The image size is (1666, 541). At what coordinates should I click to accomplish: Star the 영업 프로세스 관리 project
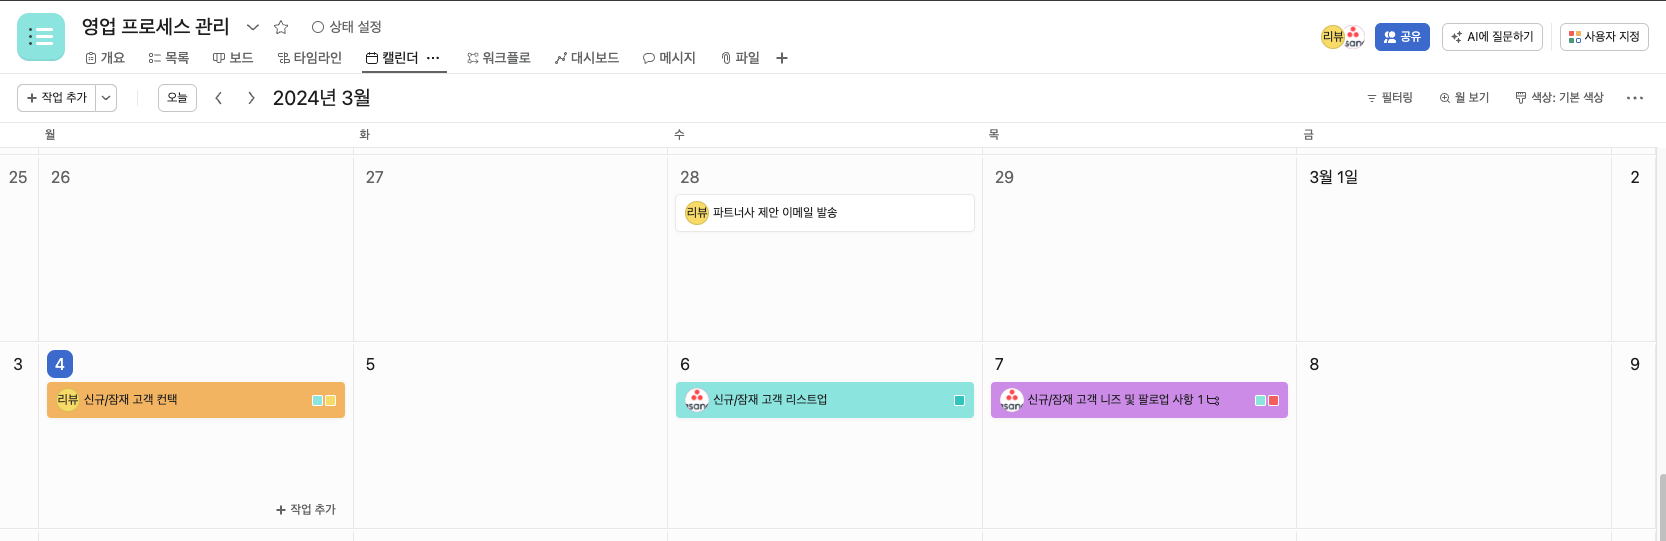point(281,27)
